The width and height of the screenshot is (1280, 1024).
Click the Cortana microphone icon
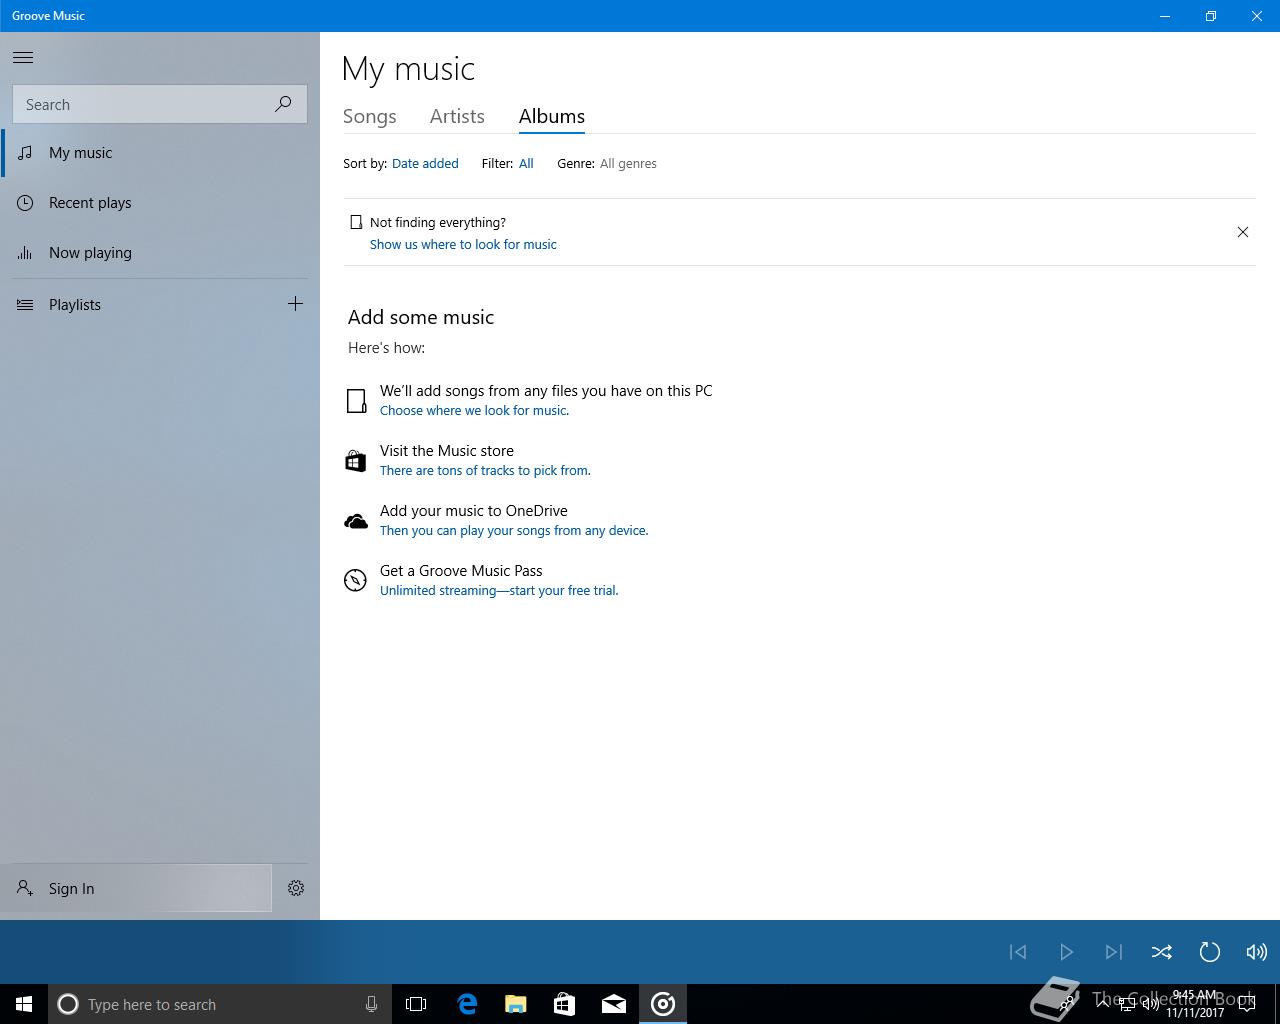pos(371,1004)
